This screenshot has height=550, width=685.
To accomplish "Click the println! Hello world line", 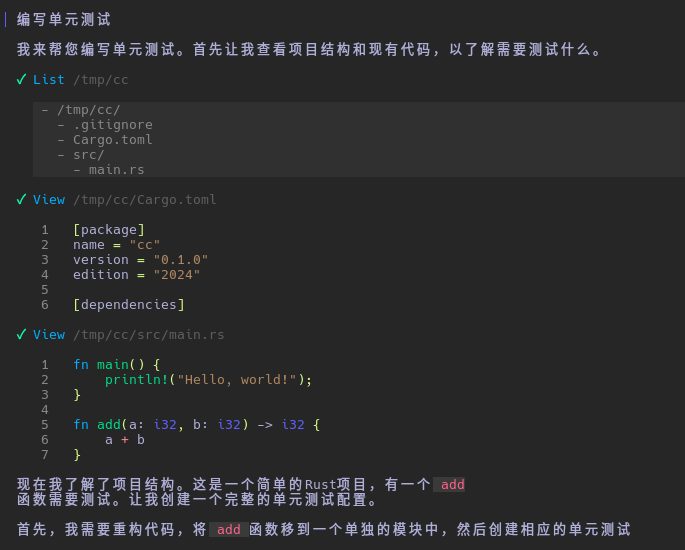I will pyautogui.click(x=208, y=379).
